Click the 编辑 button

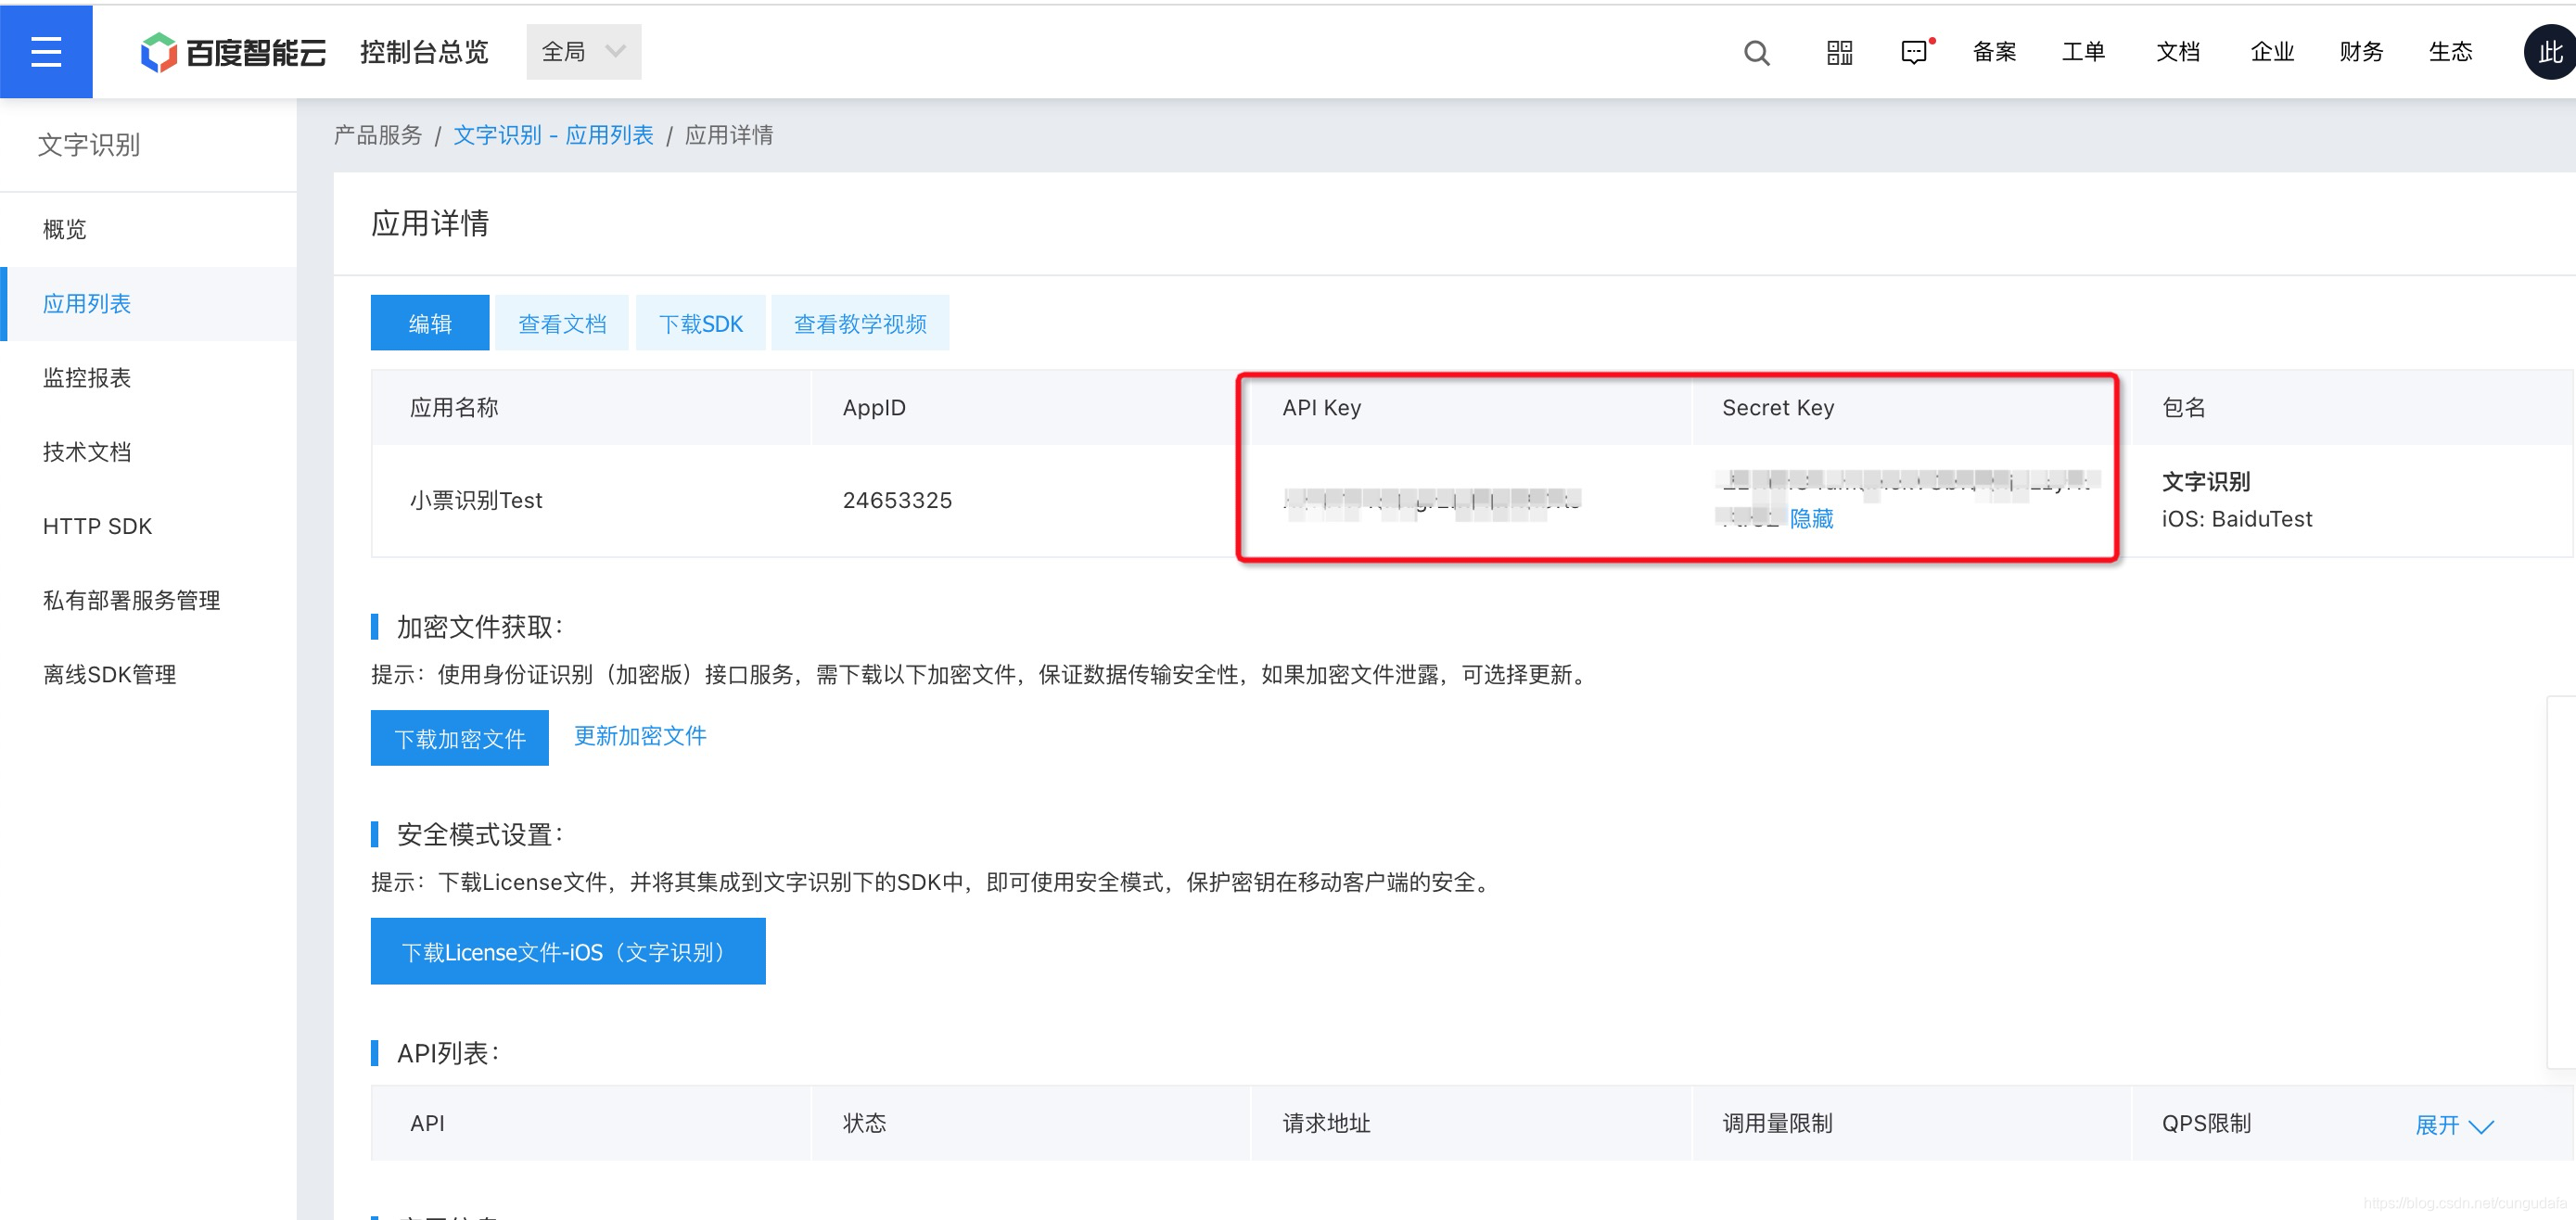pos(430,323)
